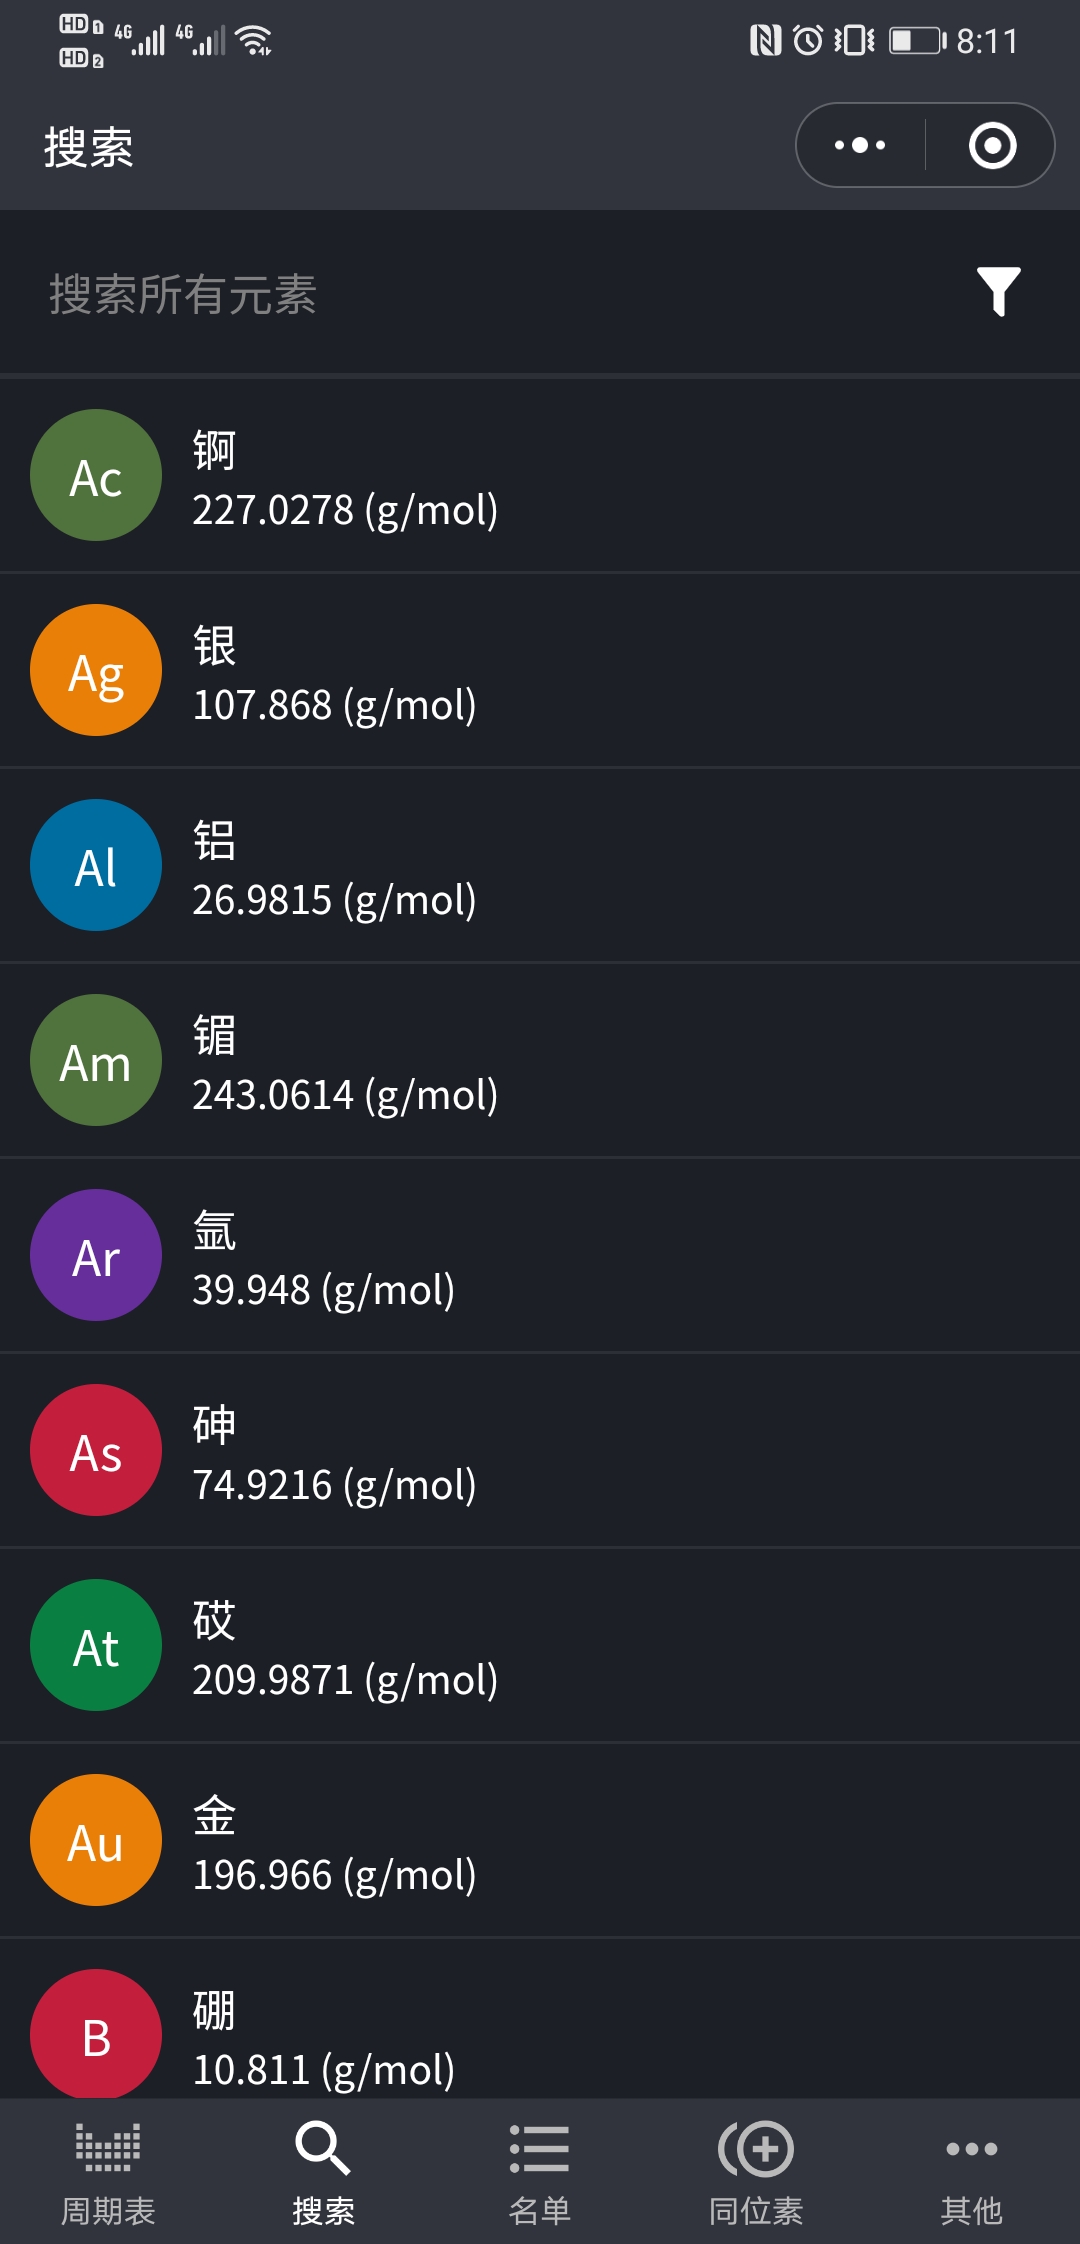Tap the orange Au gold badge
This screenshot has width=1080, height=2244.
[96, 1840]
